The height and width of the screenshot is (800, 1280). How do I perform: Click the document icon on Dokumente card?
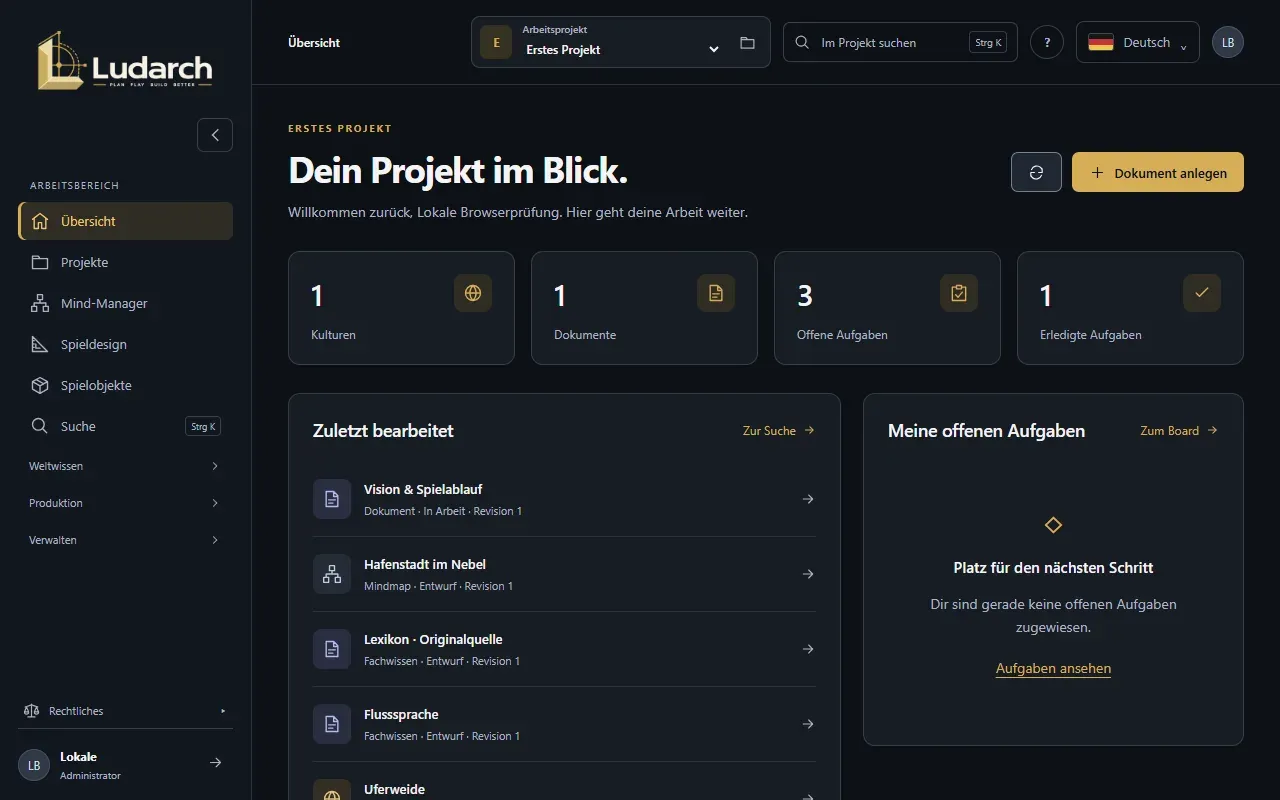[x=716, y=293]
